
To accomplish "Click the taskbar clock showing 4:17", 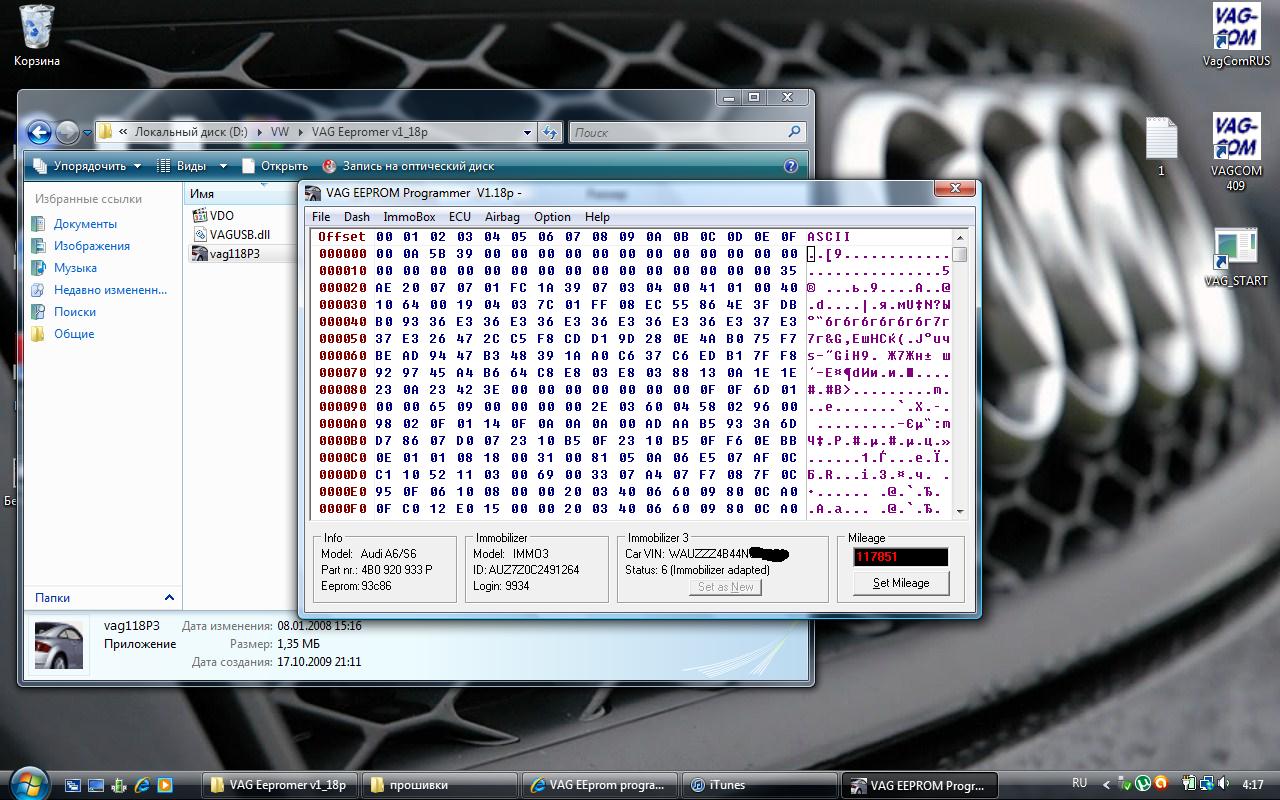I will coord(1254,785).
